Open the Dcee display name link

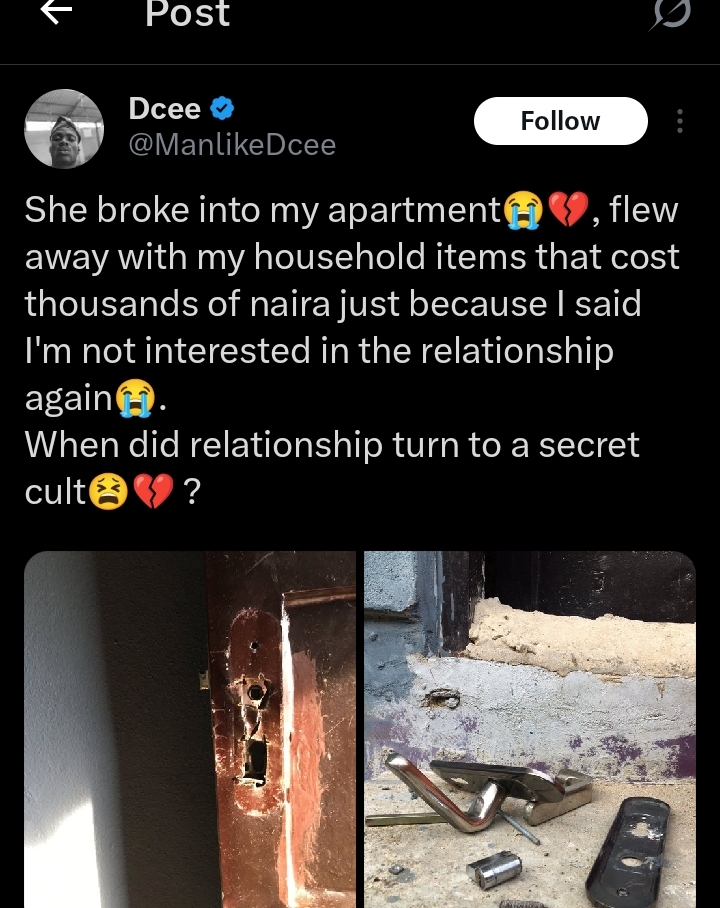(165, 108)
